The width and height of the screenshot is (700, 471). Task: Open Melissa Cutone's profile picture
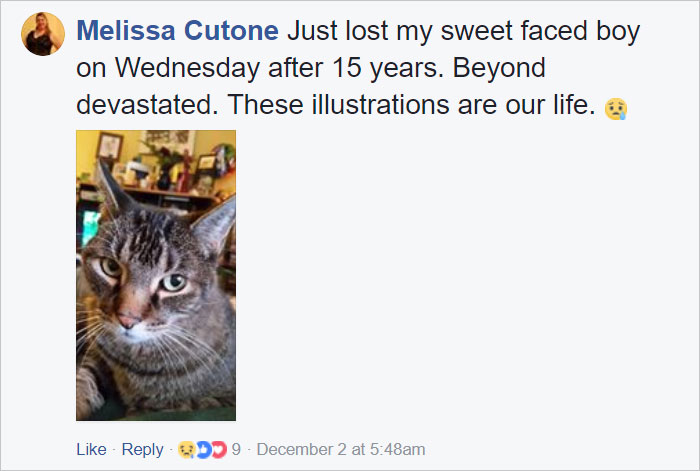[x=43, y=34]
